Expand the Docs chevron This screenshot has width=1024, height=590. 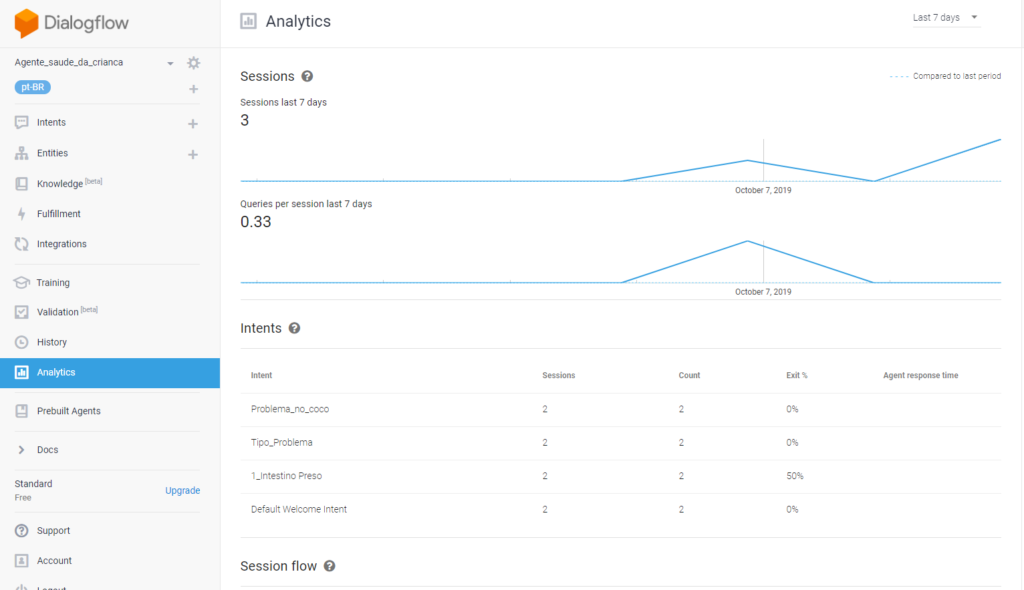[21, 450]
